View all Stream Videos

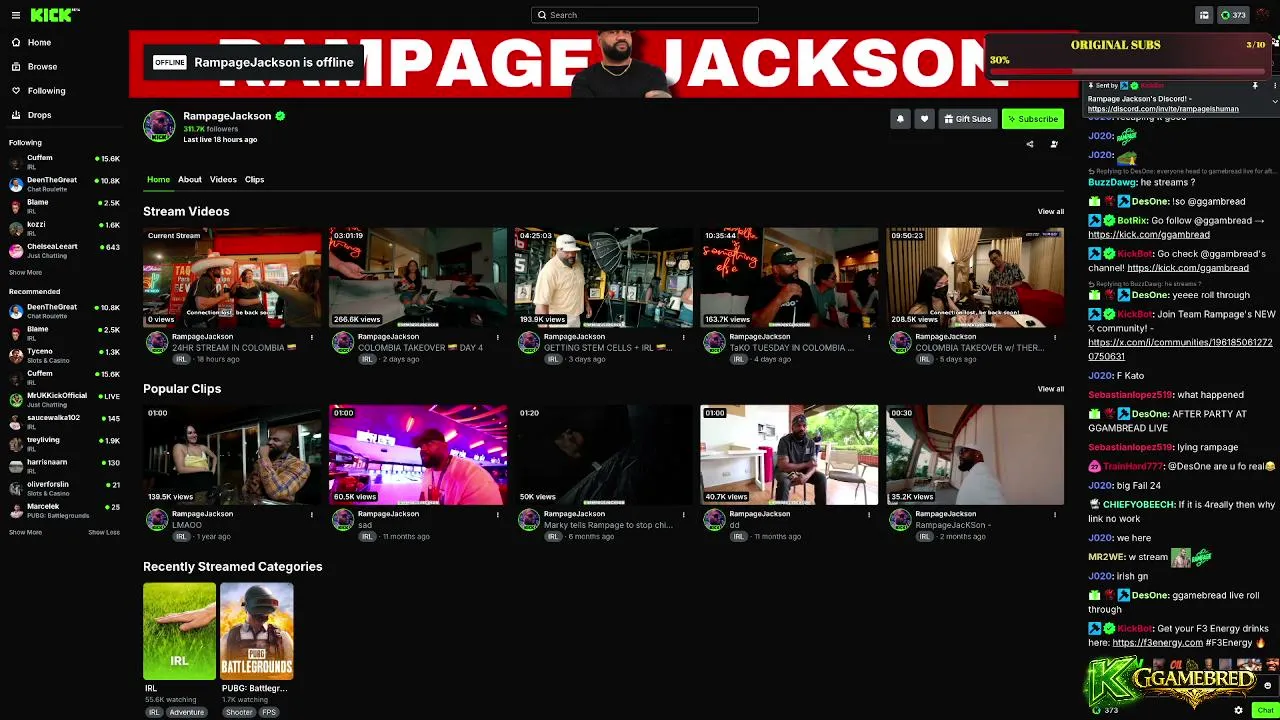[1051, 212]
